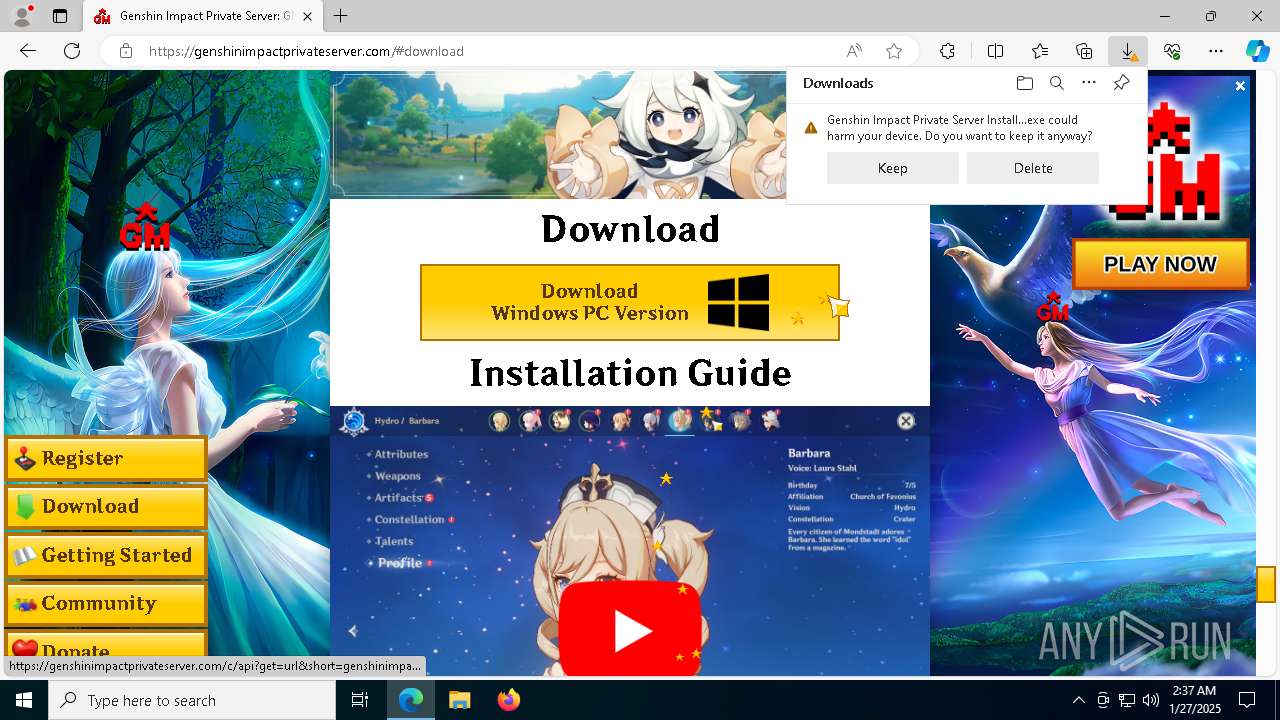The height and width of the screenshot is (720, 1280).
Task: Open tab actions menu
Action: pos(60,16)
